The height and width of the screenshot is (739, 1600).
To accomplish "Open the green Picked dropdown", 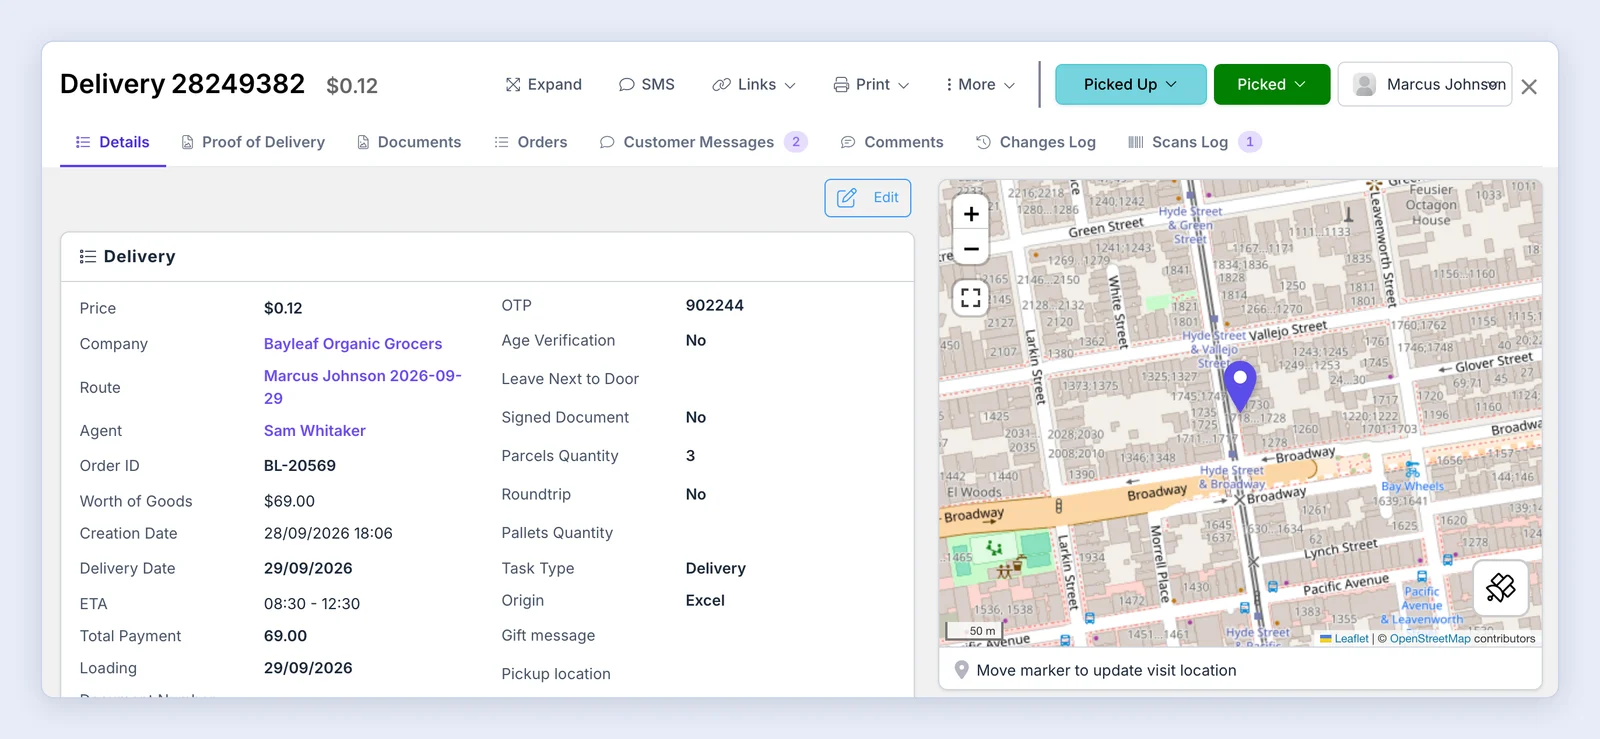I will point(1271,84).
